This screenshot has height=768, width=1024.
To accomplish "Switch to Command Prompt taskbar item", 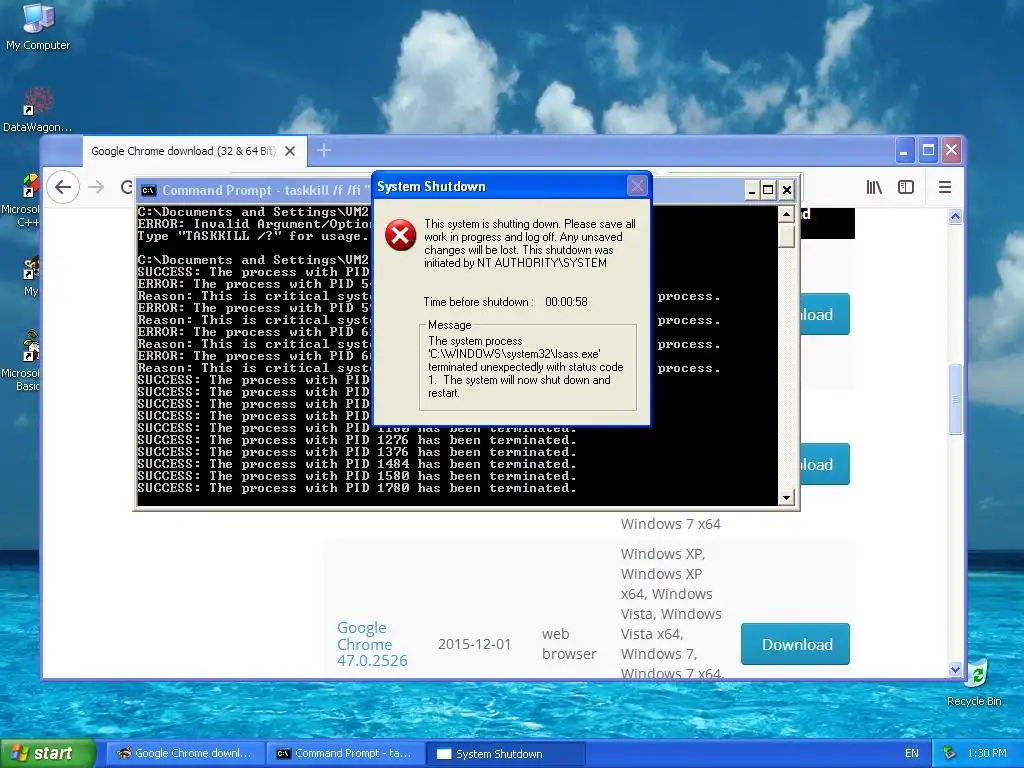I will (x=345, y=754).
